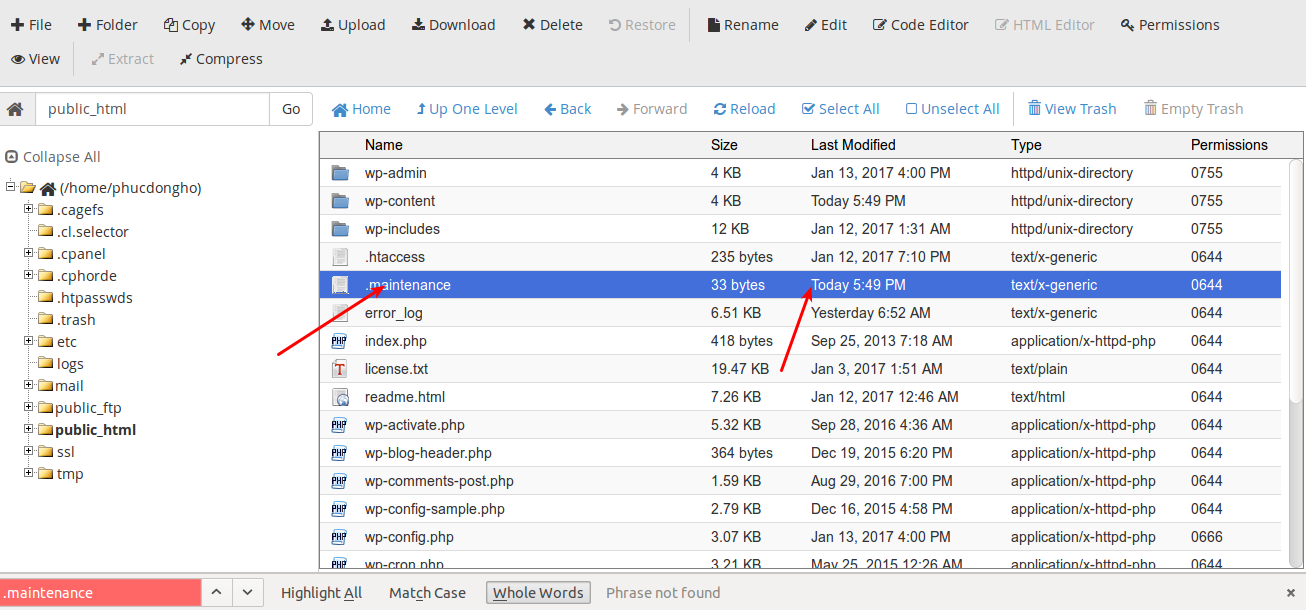The image size is (1306, 610).
Task: Click the Go button
Action: coord(291,109)
